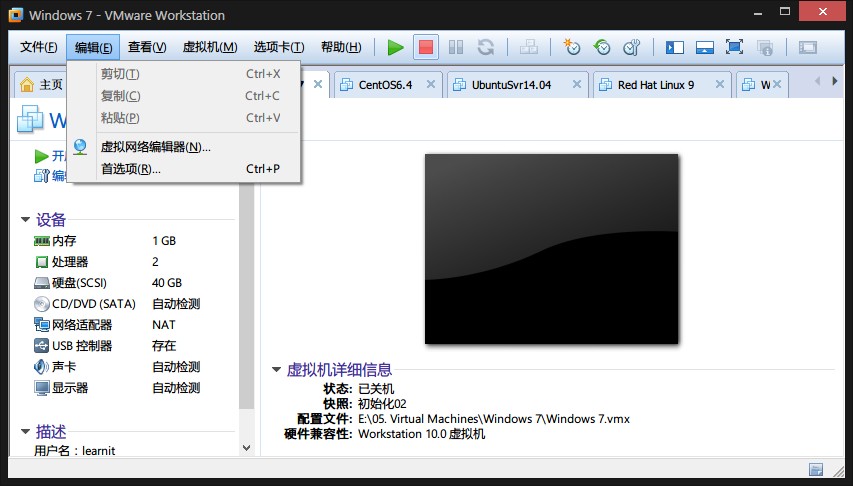Click the status bar icon at bottom right
The height and width of the screenshot is (486, 853).
pyautogui.click(x=815, y=470)
